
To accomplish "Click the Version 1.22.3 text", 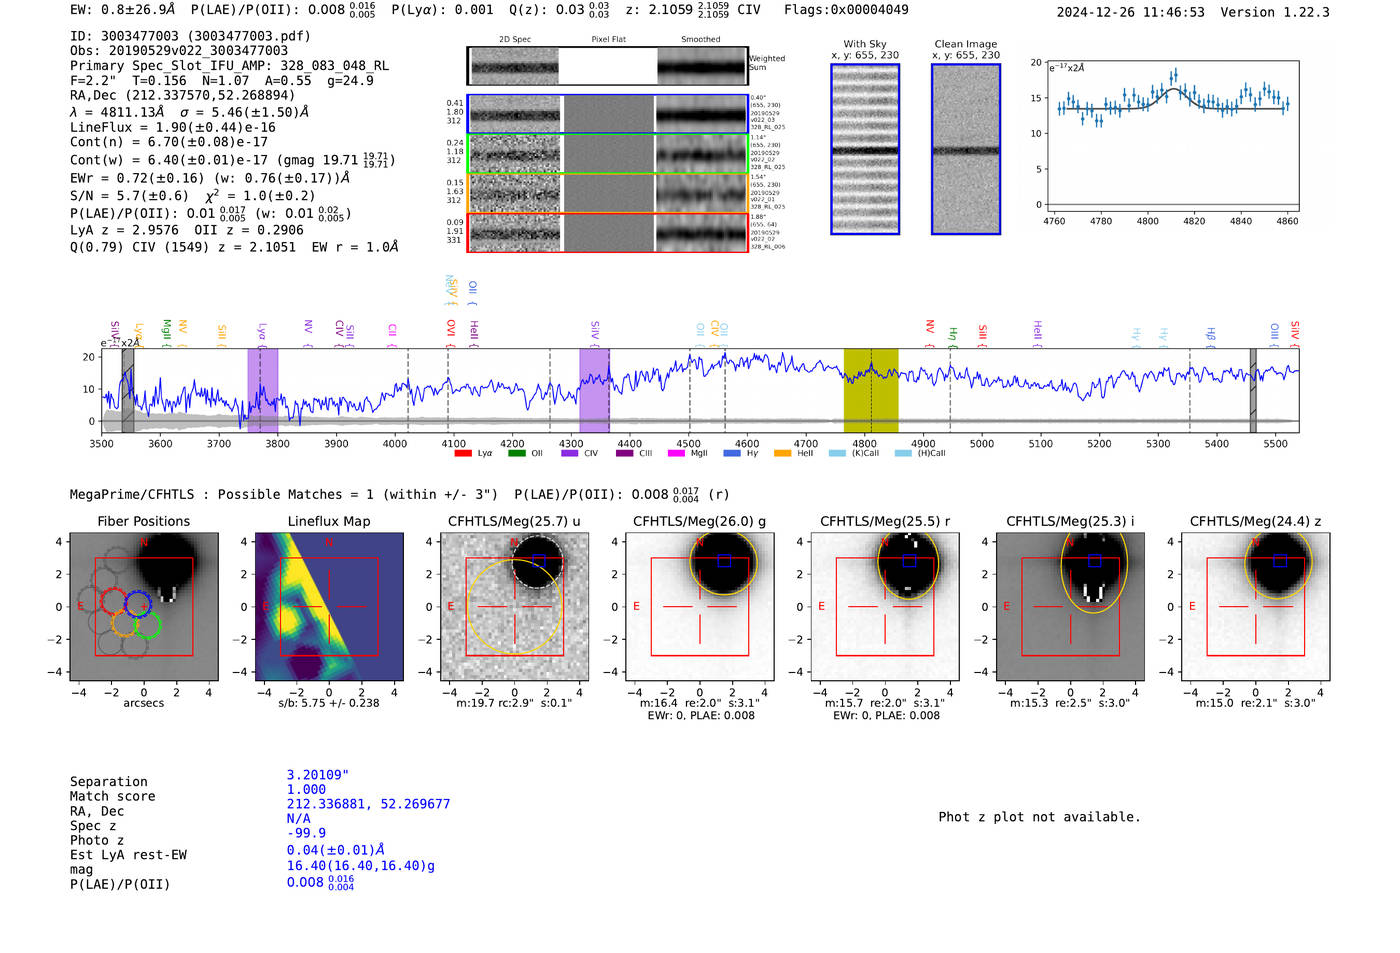I will click(x=1275, y=12).
